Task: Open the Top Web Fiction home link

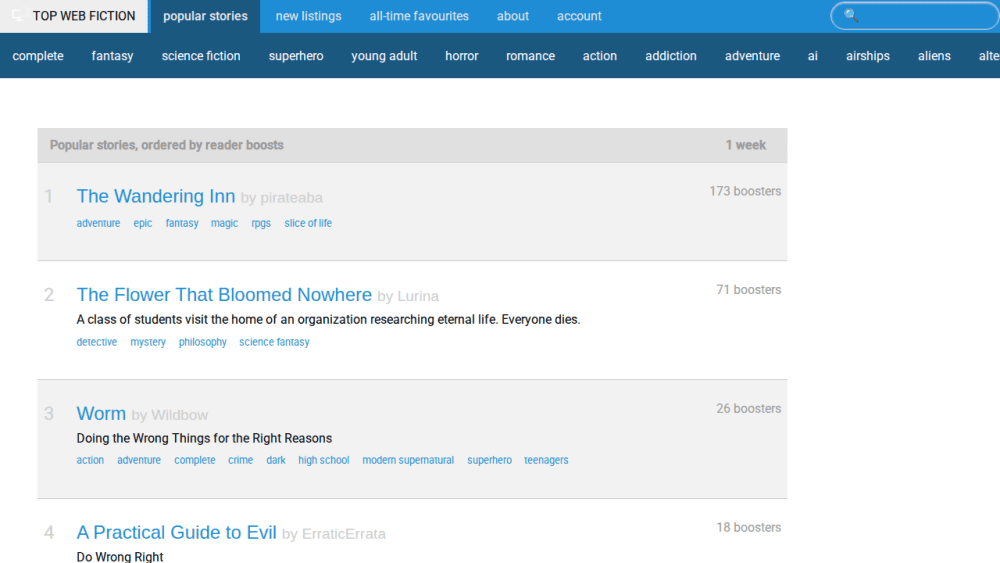Action: (74, 16)
